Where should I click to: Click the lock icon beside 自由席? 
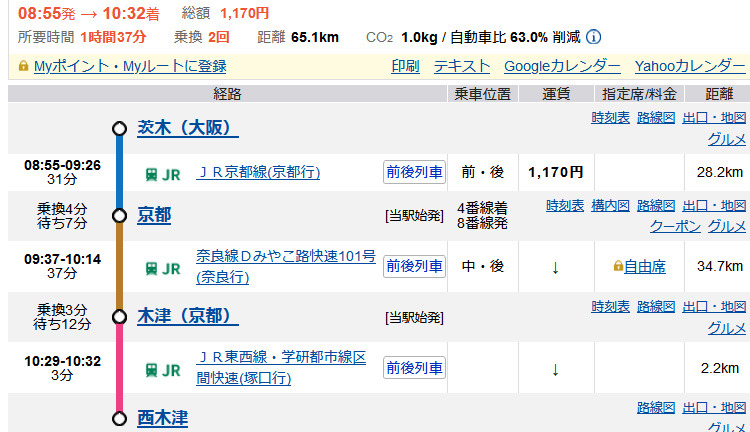(618, 266)
